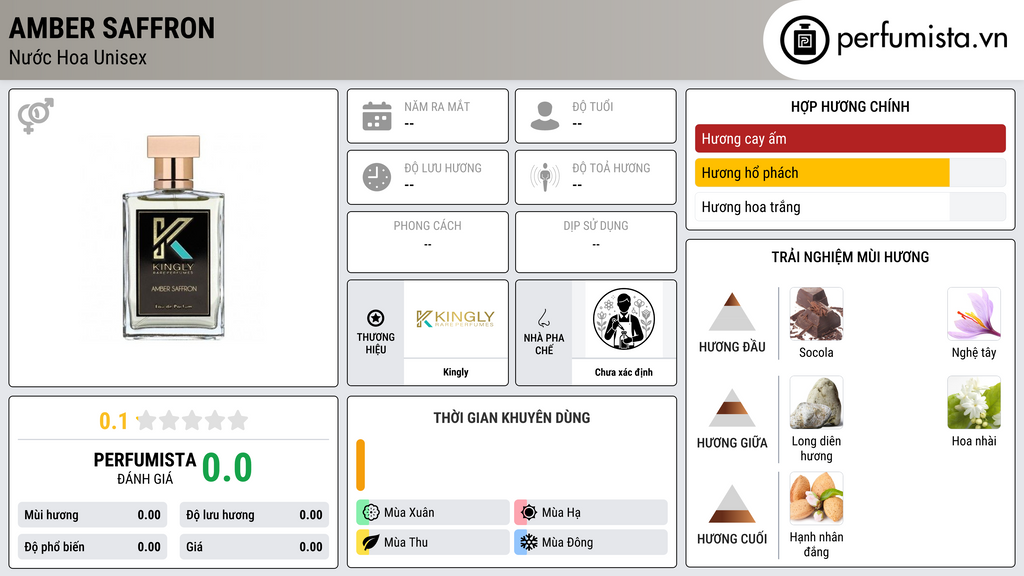Click the sillage icon beside Độ toả hương
The width and height of the screenshot is (1024, 576).
click(x=545, y=177)
